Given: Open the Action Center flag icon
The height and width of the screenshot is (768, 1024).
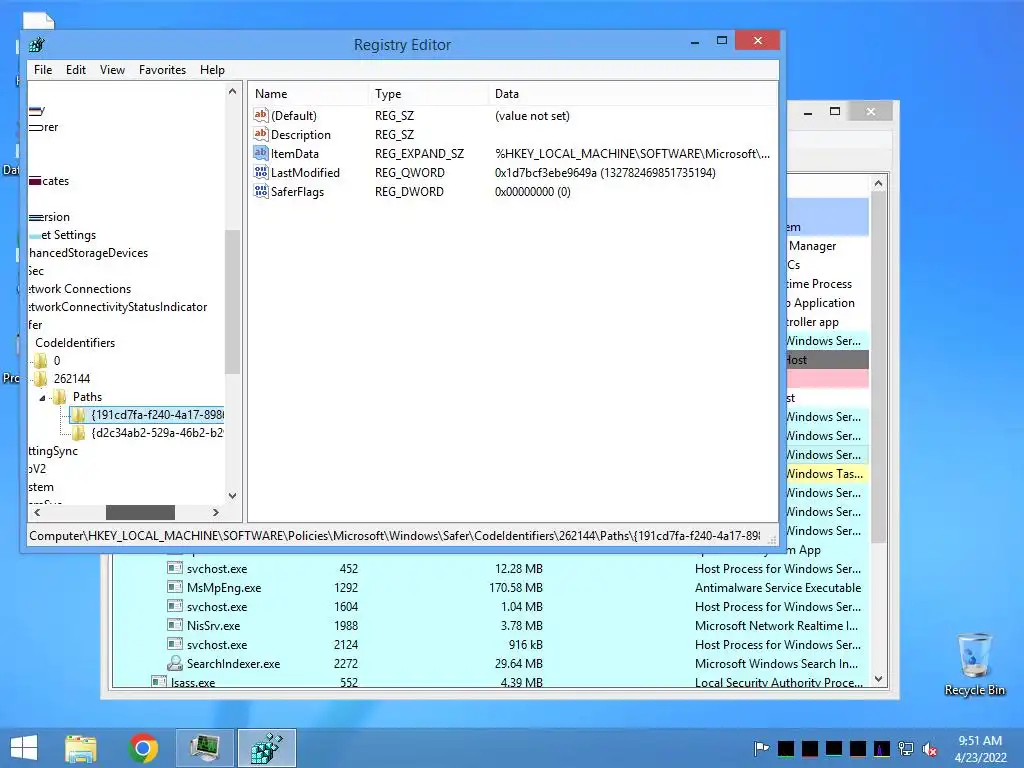Looking at the screenshot, I should pos(761,748).
